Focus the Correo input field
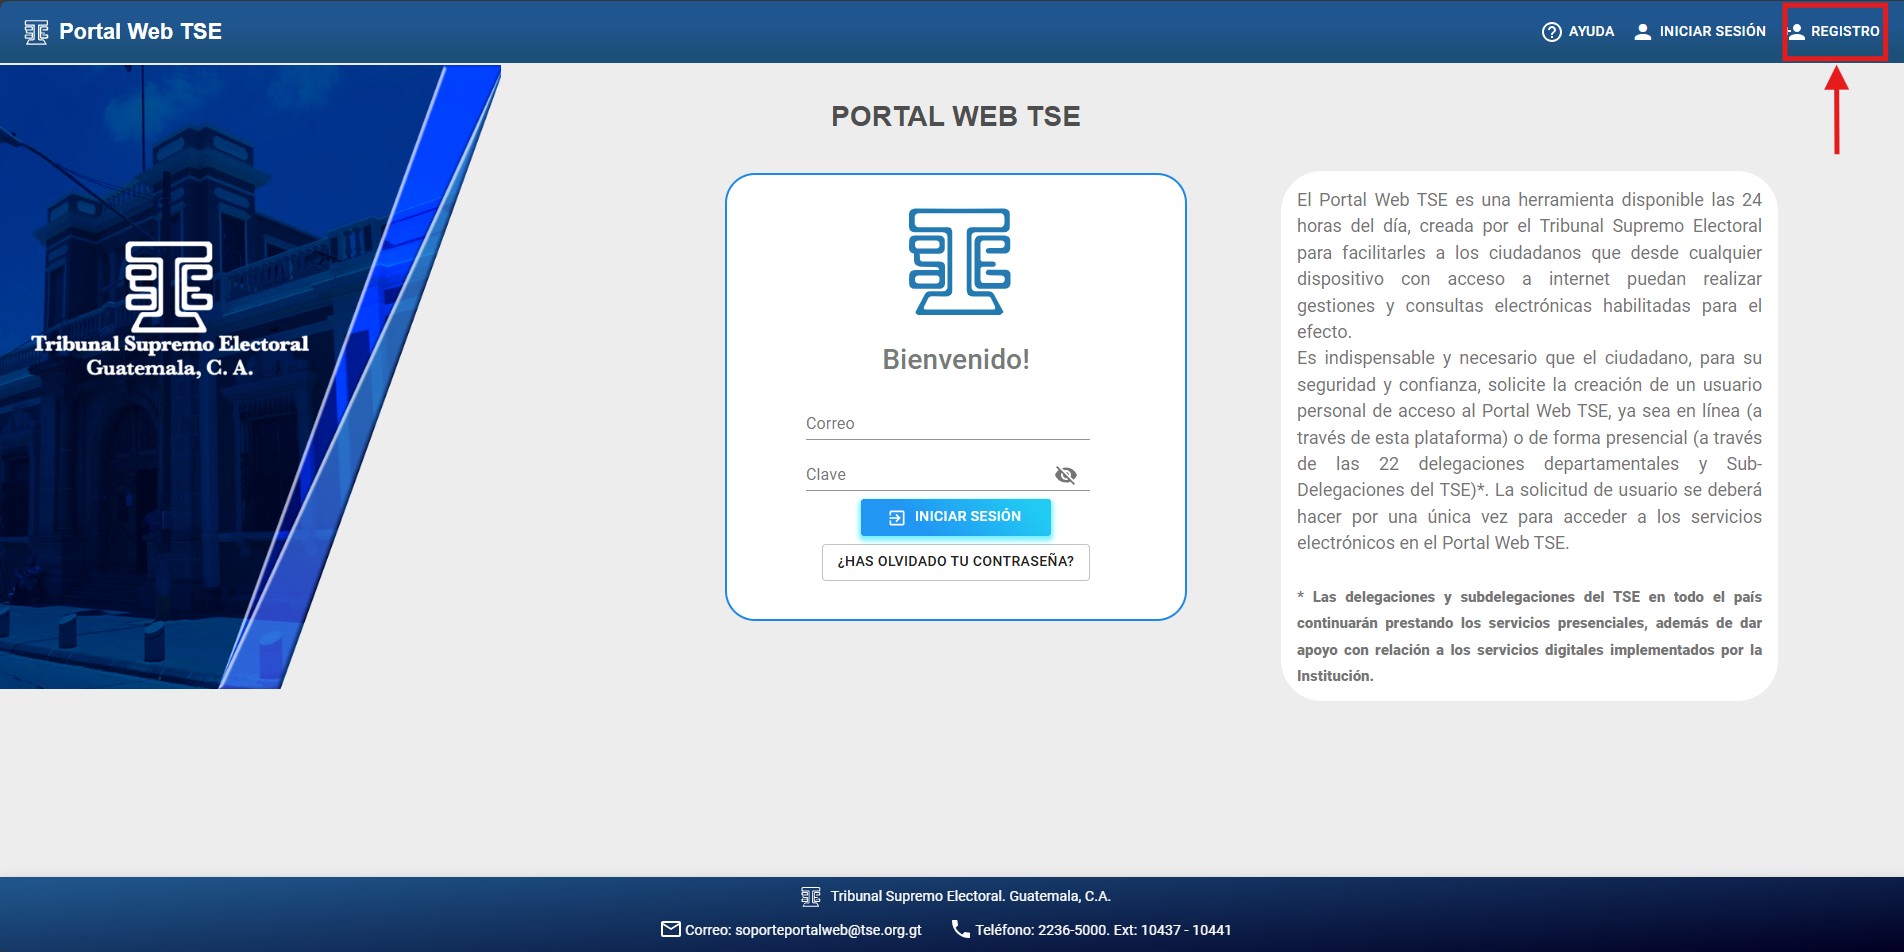 coord(946,424)
